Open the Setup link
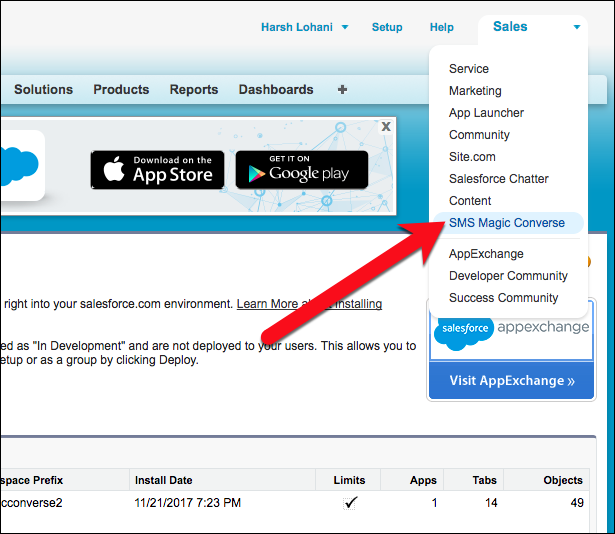The width and height of the screenshot is (615, 534). pyautogui.click(x=387, y=27)
